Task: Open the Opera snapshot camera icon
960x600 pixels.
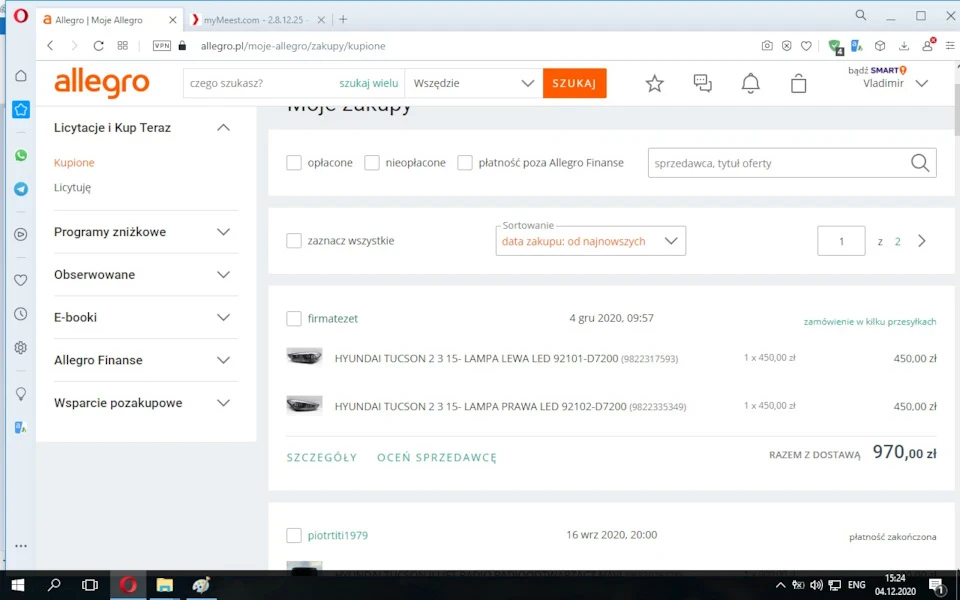Action: (767, 46)
